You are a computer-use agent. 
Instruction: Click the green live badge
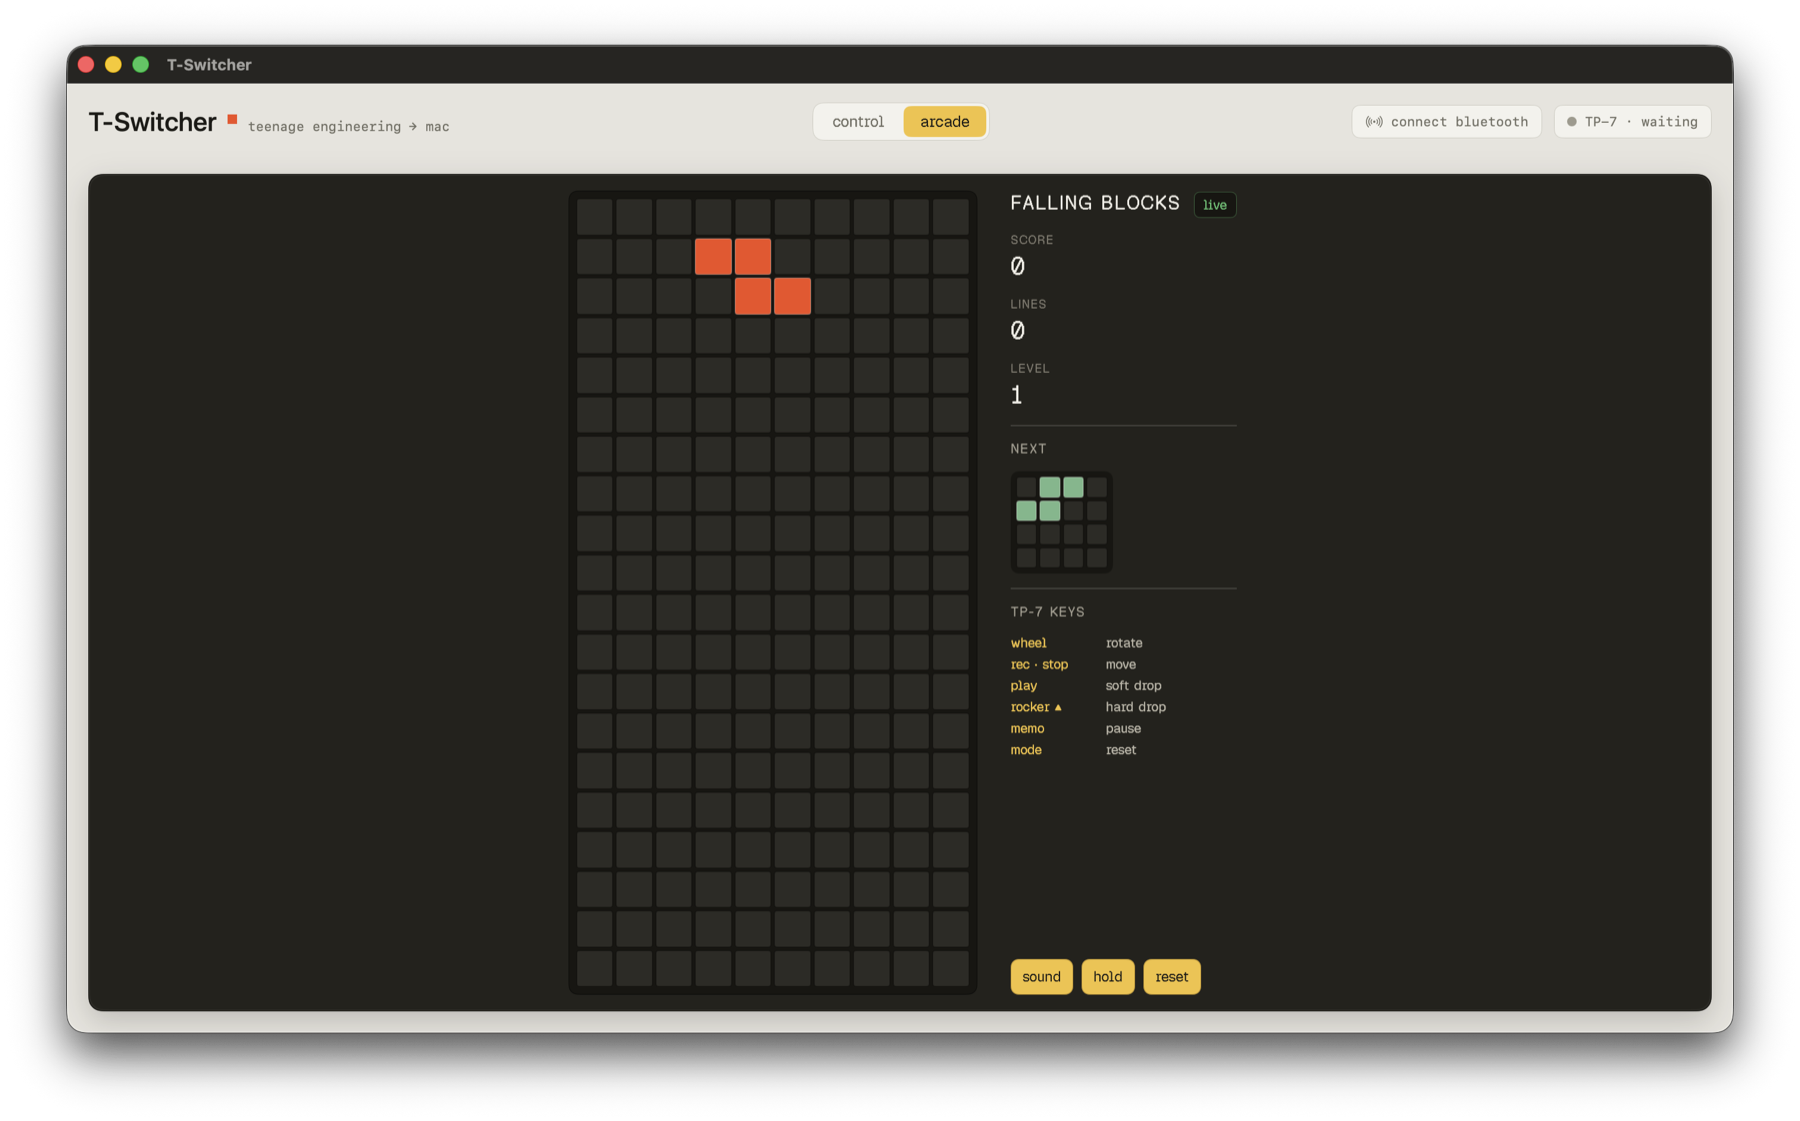[x=1215, y=205]
